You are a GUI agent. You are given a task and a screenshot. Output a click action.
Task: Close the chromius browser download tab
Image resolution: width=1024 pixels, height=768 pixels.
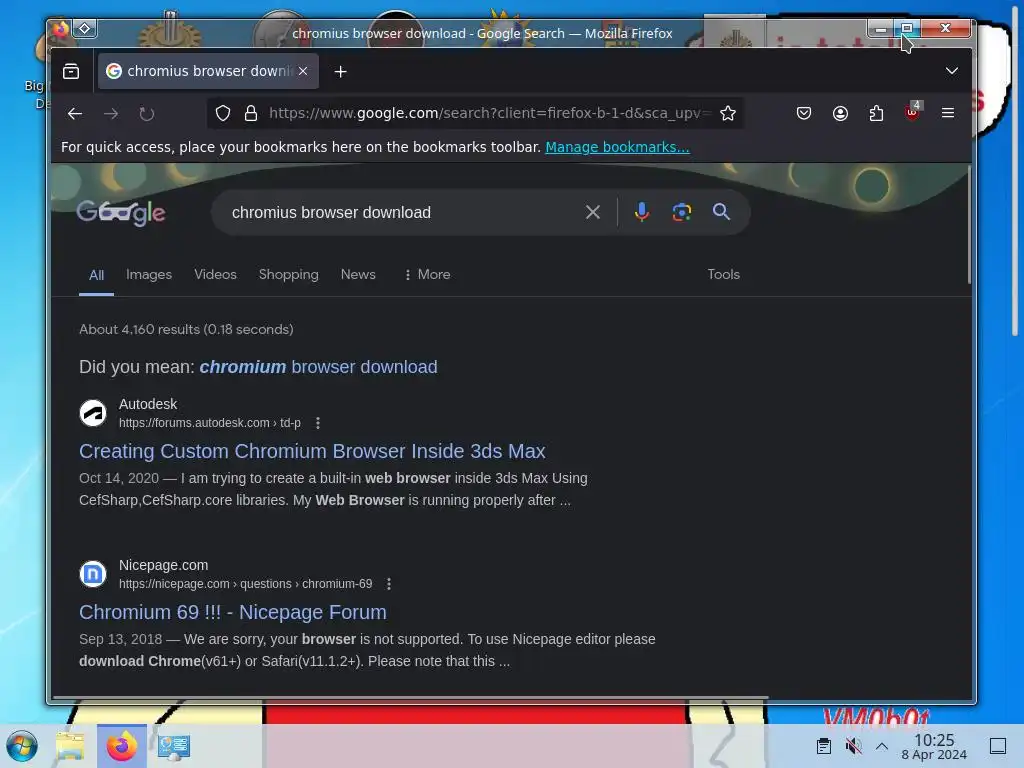[303, 71]
